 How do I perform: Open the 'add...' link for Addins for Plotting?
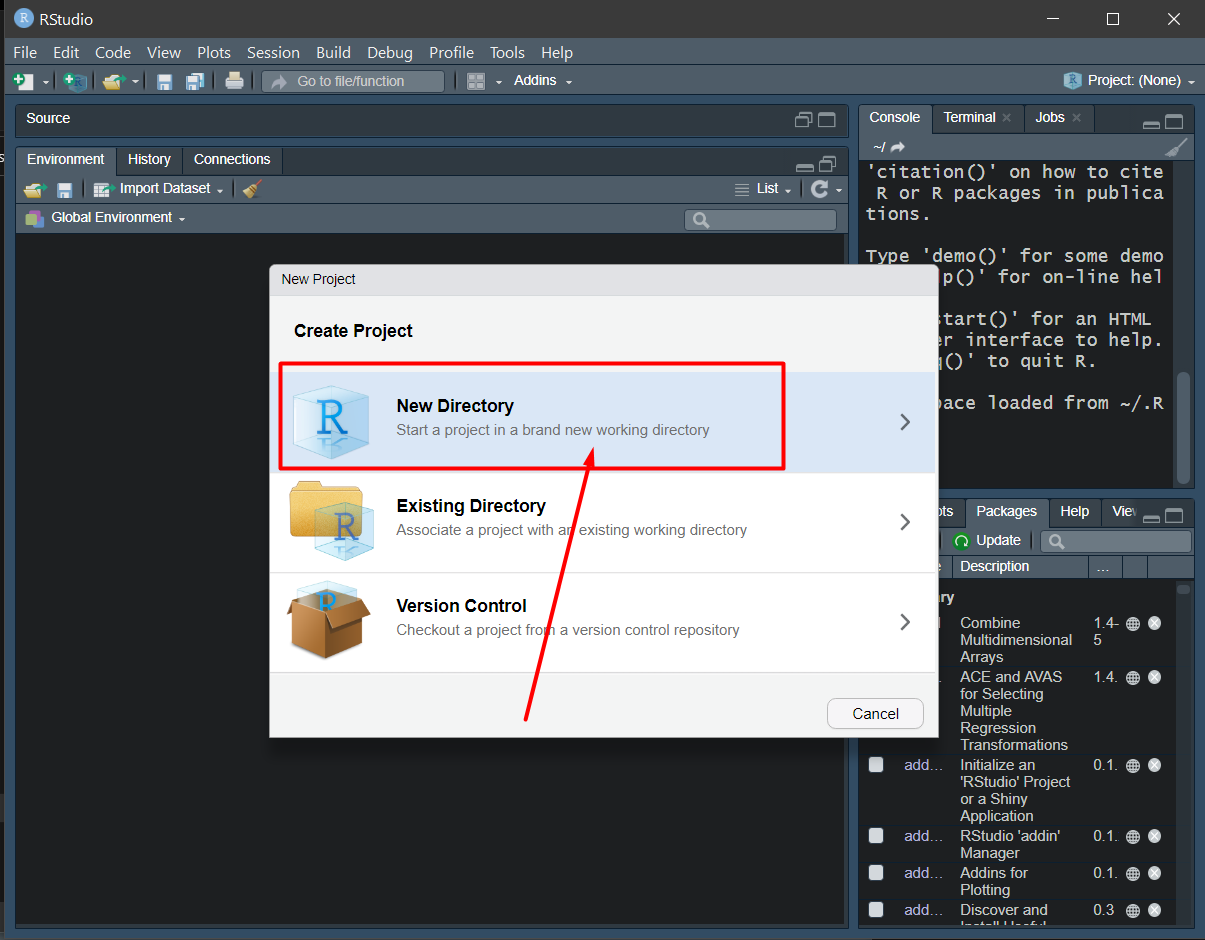(923, 873)
